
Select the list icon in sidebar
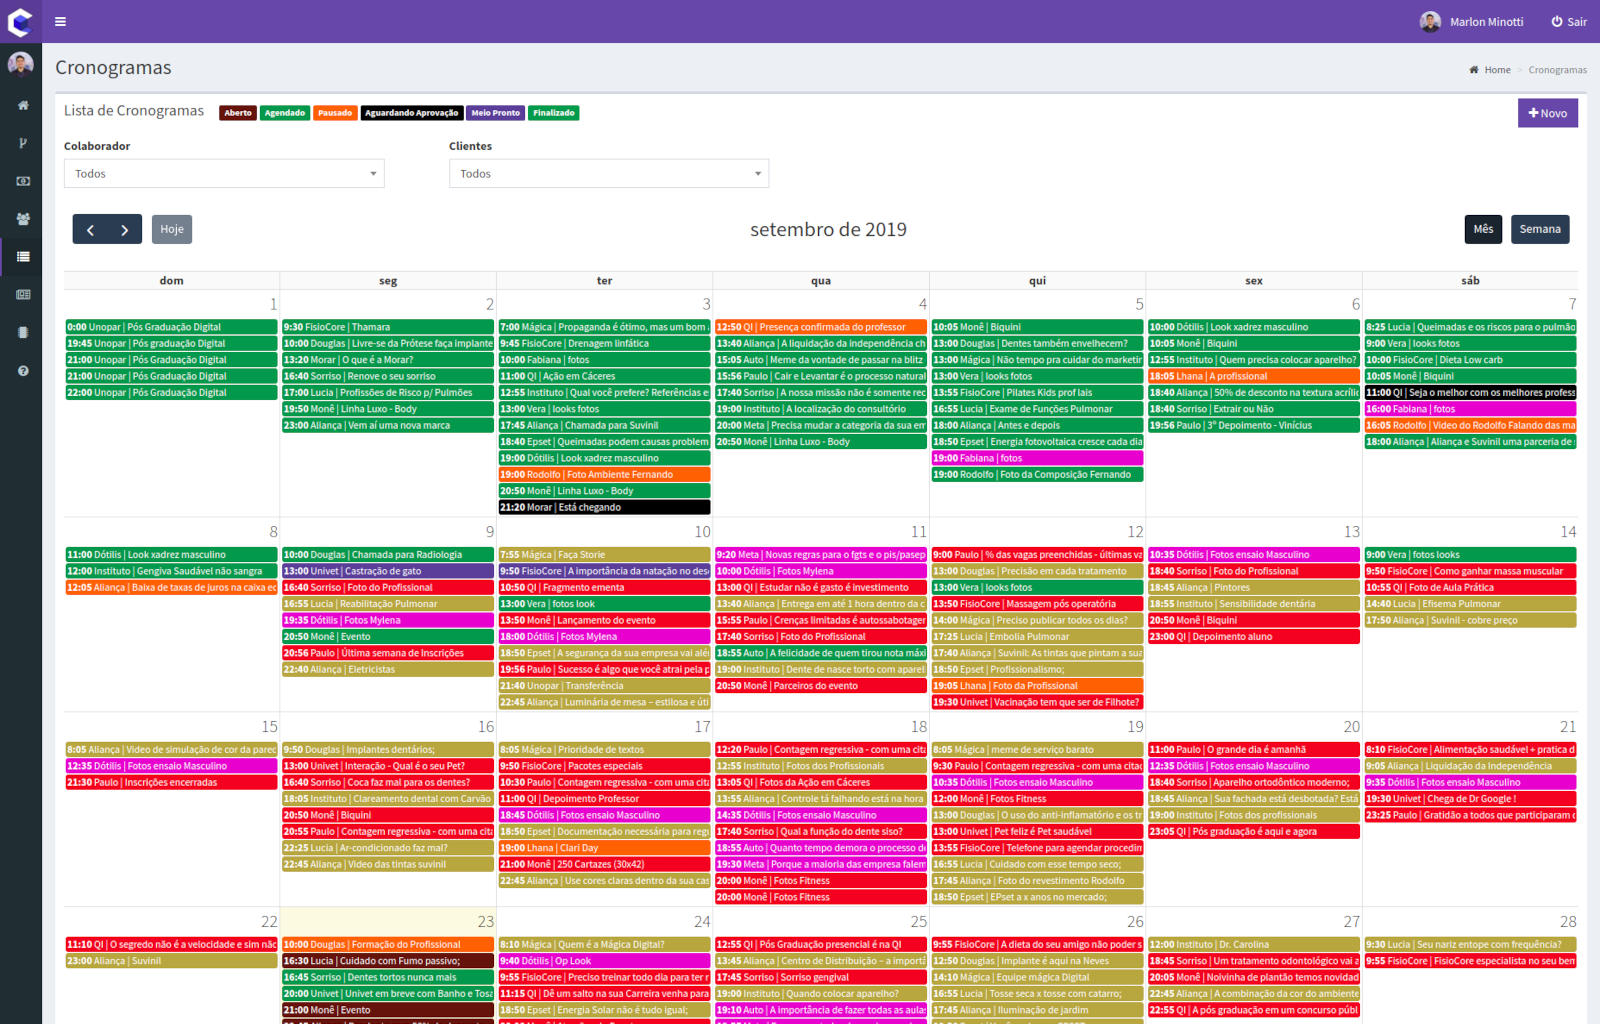22,257
